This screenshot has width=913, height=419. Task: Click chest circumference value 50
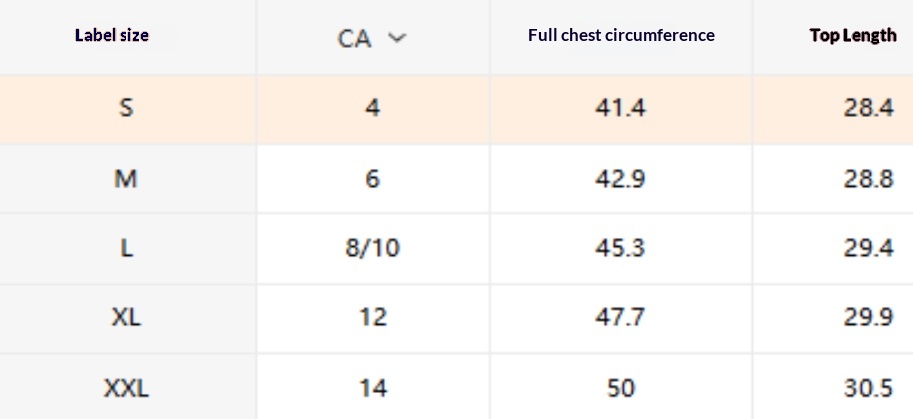[x=621, y=387]
